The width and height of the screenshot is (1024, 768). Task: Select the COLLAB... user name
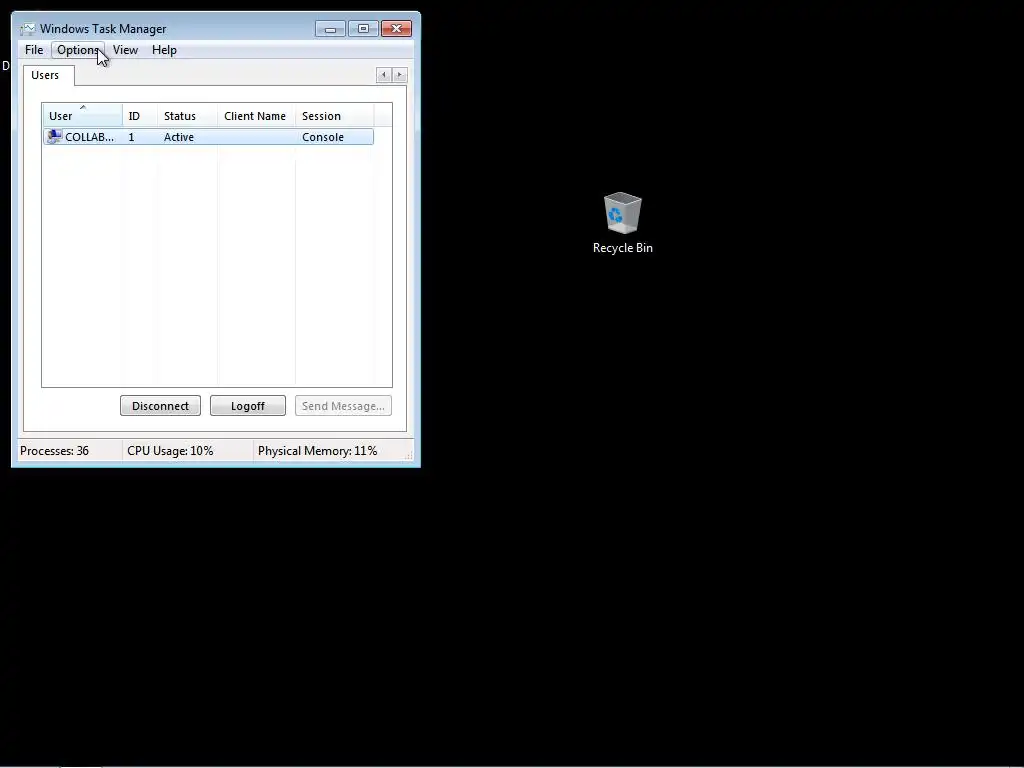pyautogui.click(x=89, y=137)
